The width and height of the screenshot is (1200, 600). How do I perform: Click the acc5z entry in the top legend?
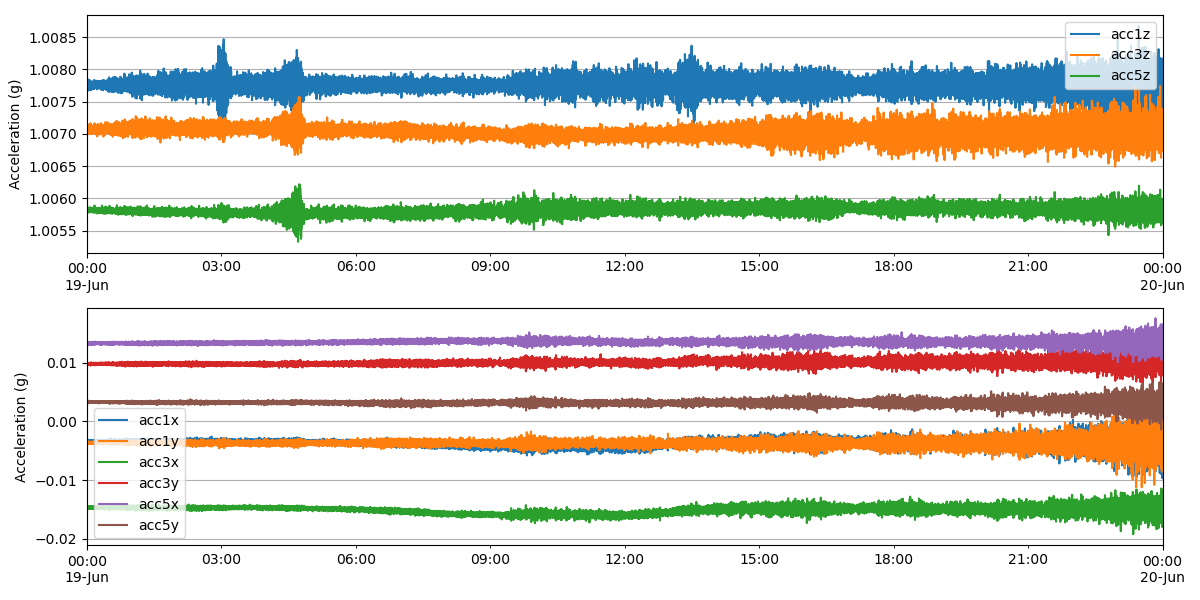pyautogui.click(x=1129, y=75)
